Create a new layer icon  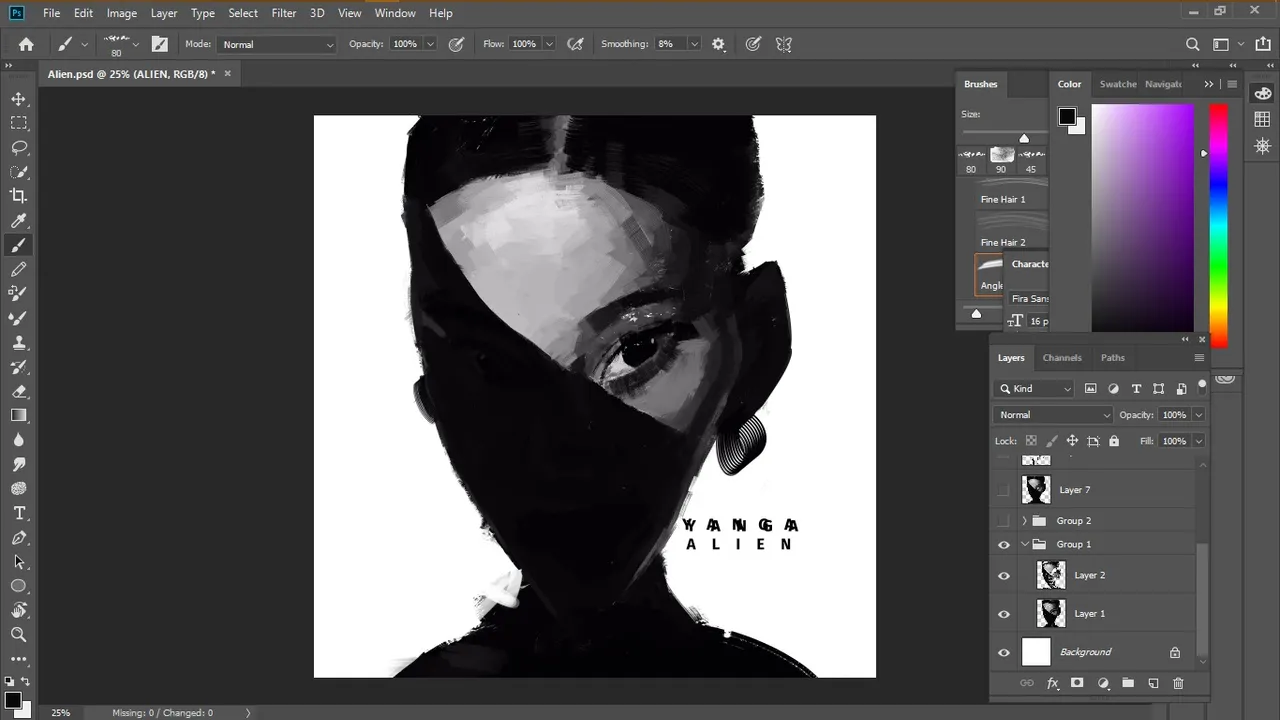1153,683
